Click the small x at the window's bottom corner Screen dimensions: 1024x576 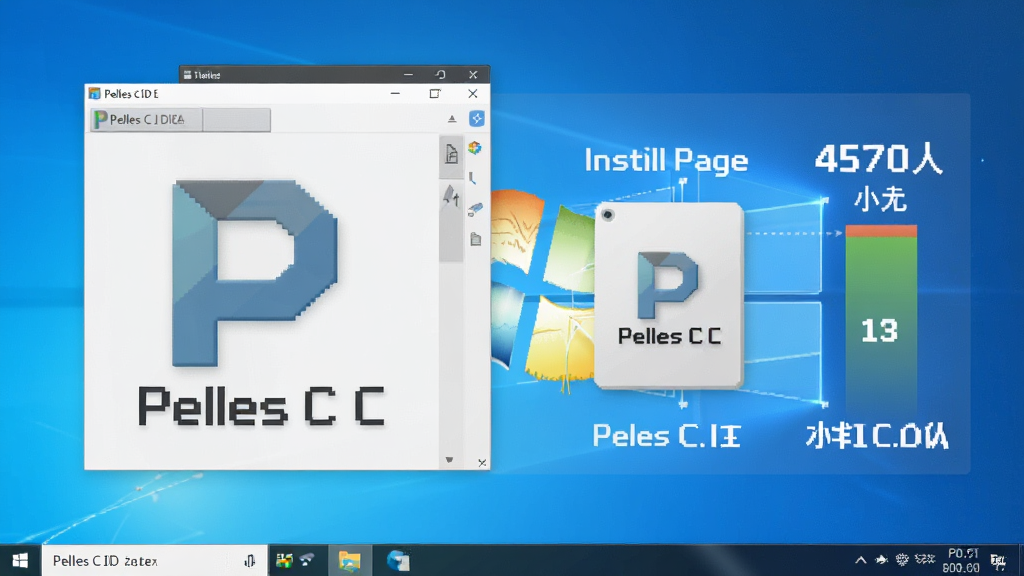(x=482, y=462)
